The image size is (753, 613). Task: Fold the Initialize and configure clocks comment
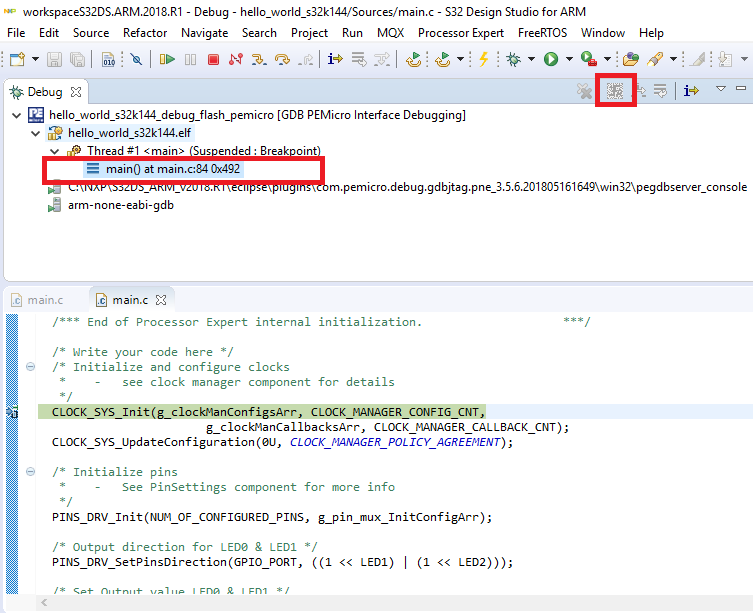[x=30, y=367]
